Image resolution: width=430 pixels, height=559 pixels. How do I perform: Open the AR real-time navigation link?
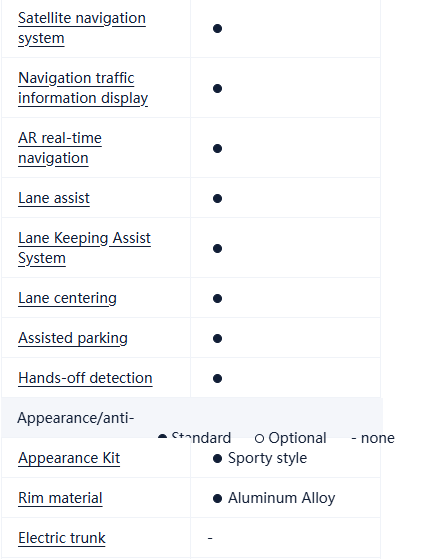[x=60, y=148]
